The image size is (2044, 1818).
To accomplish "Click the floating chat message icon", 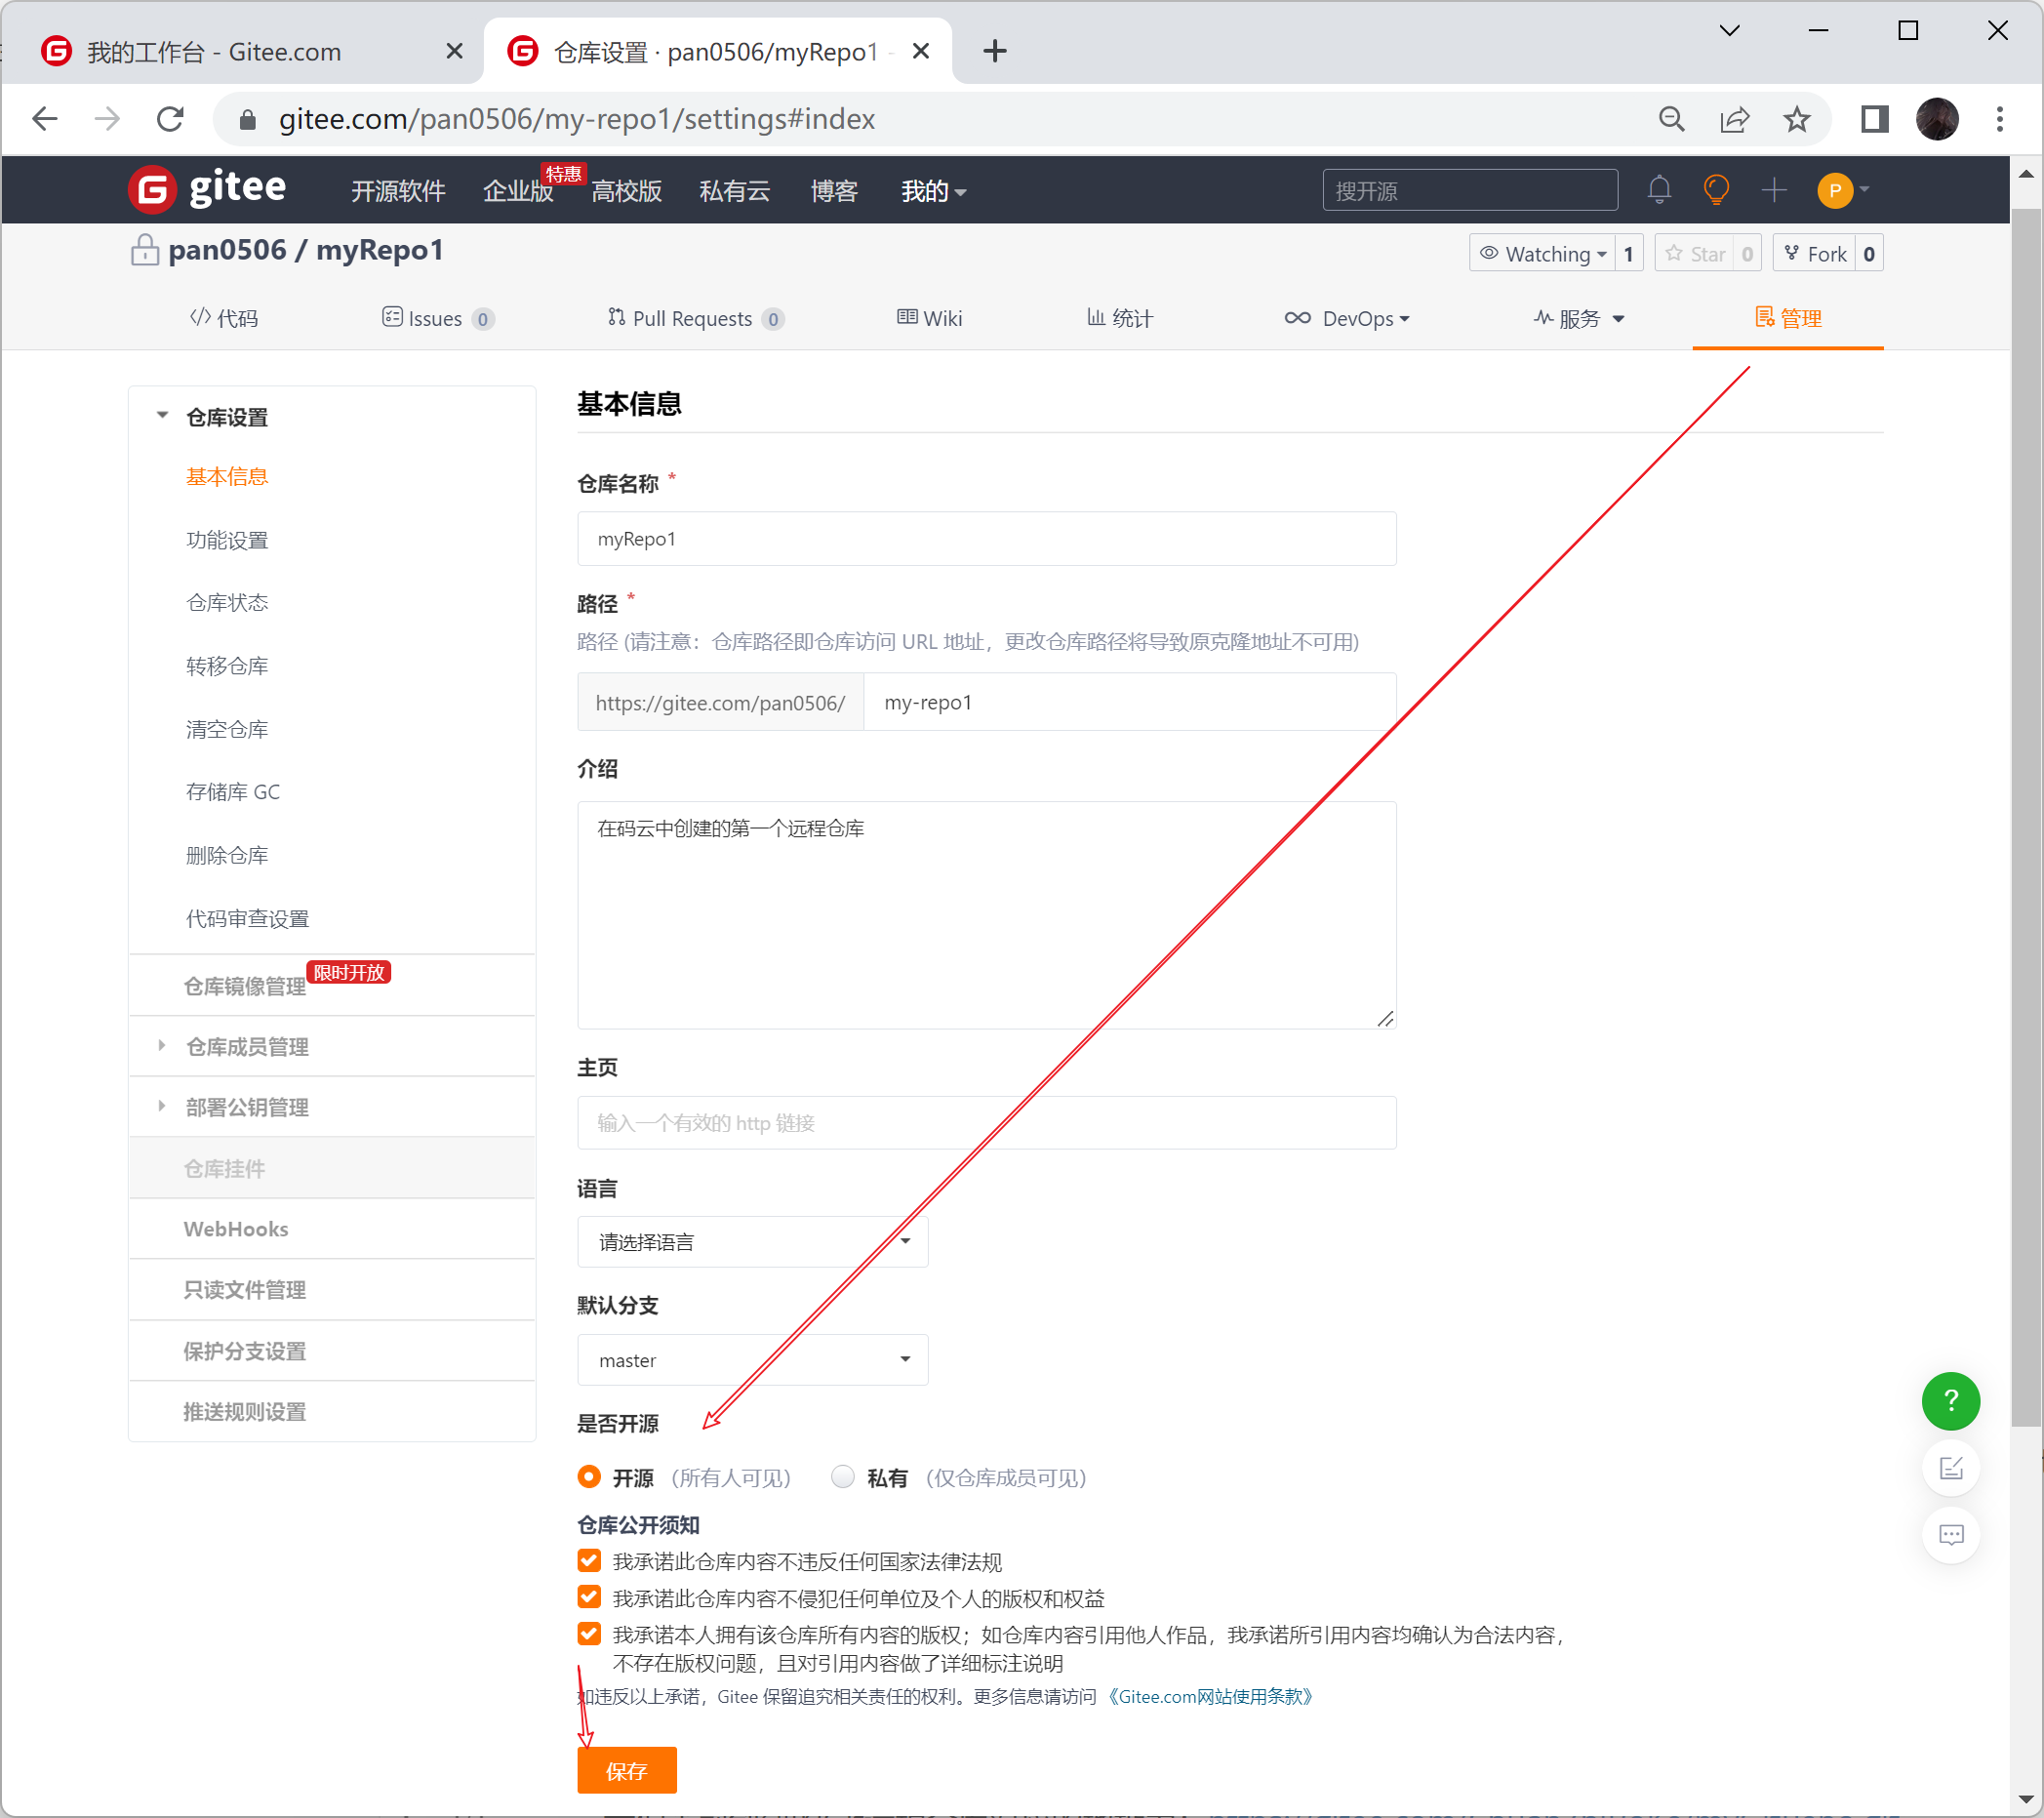I will point(1950,1535).
